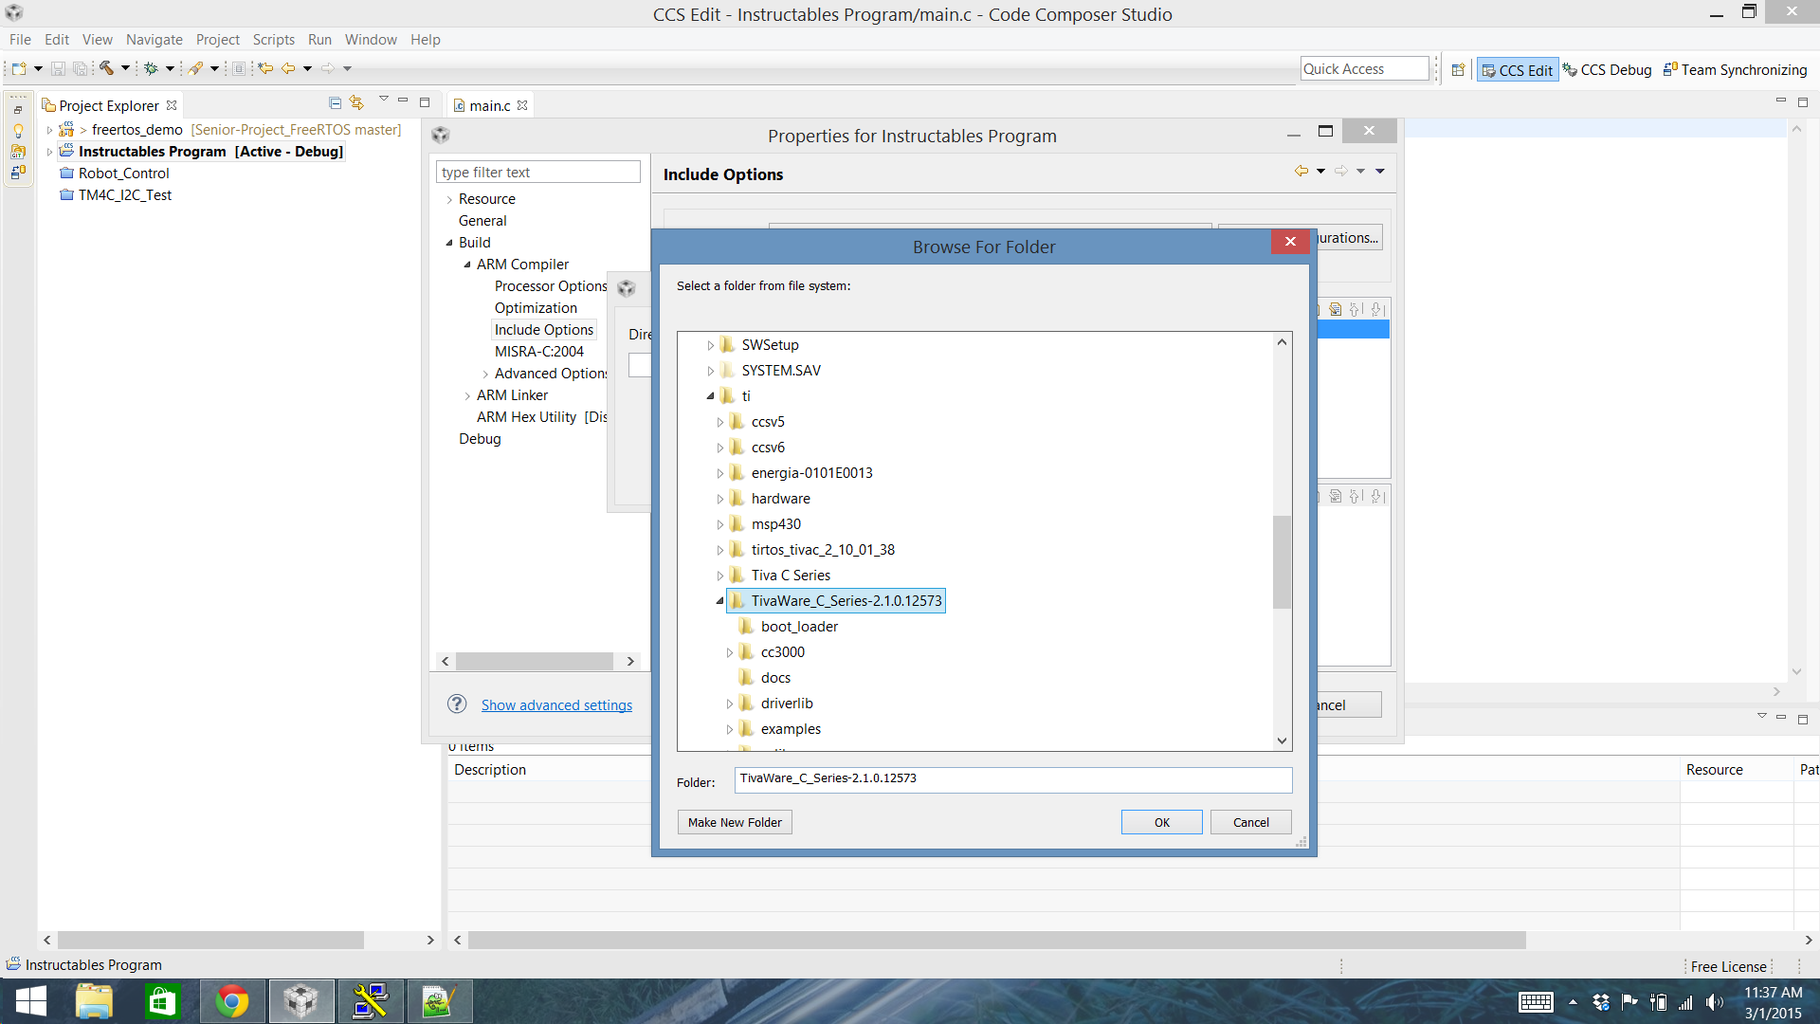Save the current file with the Save icon

pyautogui.click(x=57, y=69)
